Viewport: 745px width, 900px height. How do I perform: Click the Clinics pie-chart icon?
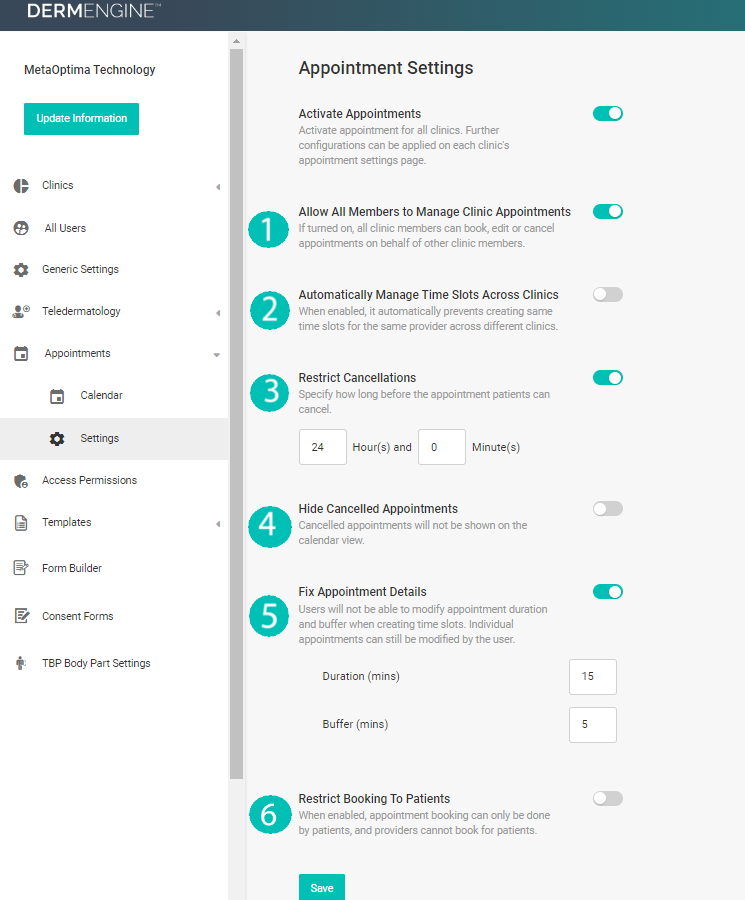(x=21, y=186)
